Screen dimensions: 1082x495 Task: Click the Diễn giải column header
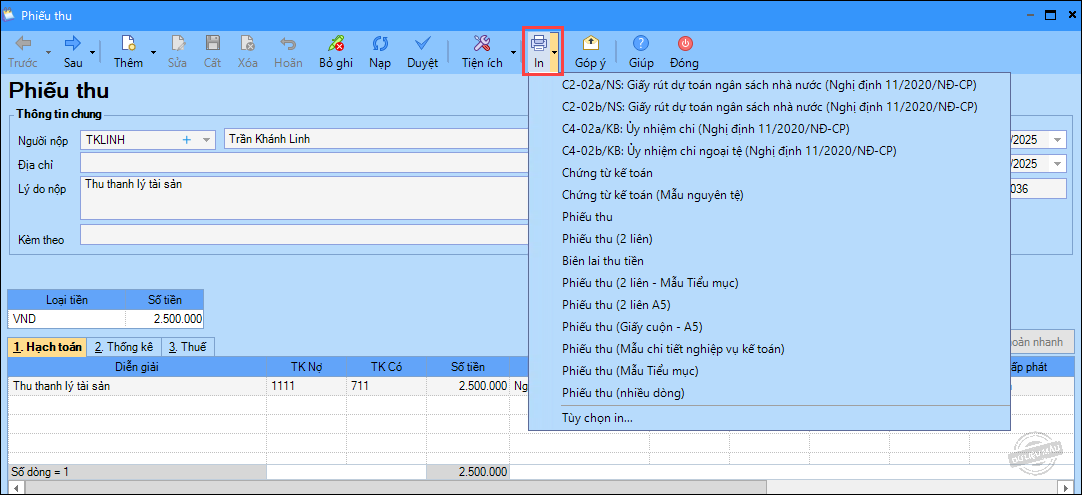(137, 367)
